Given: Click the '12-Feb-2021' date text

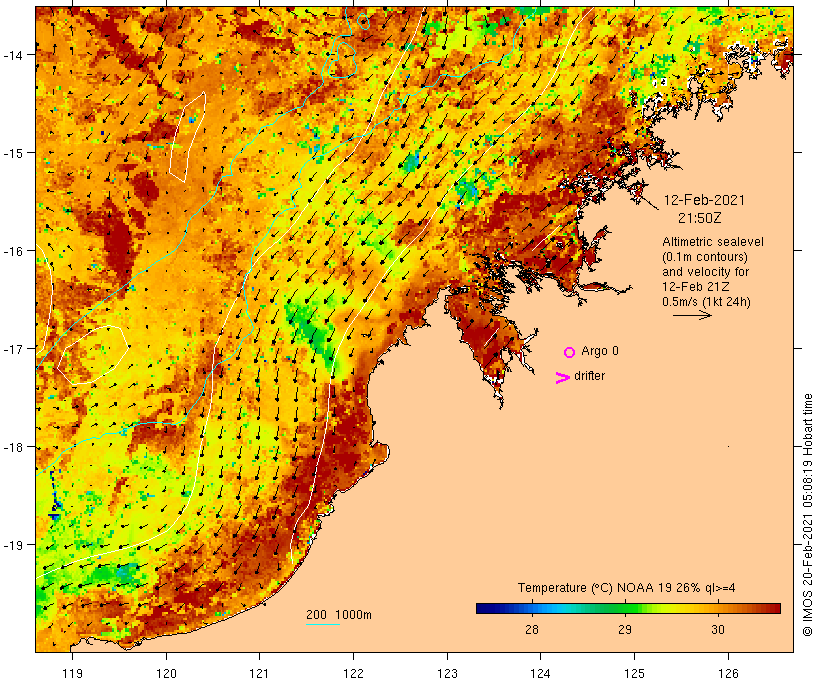Looking at the screenshot, I should [x=704, y=200].
